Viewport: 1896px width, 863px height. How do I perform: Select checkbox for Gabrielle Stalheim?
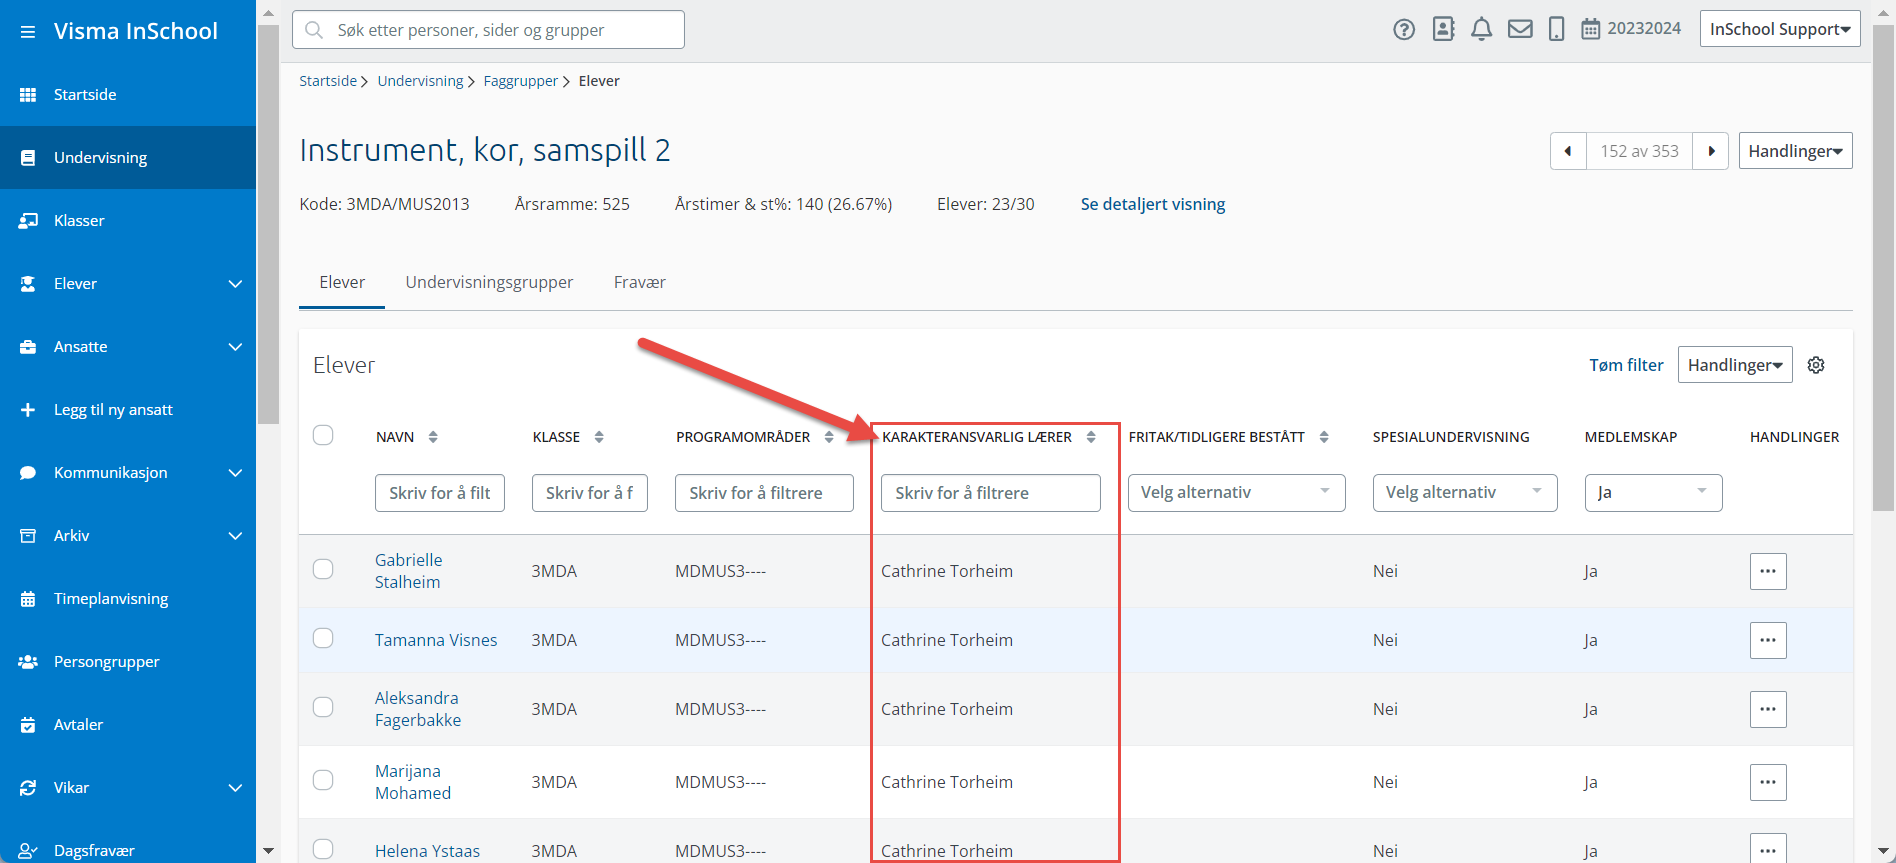tap(323, 569)
